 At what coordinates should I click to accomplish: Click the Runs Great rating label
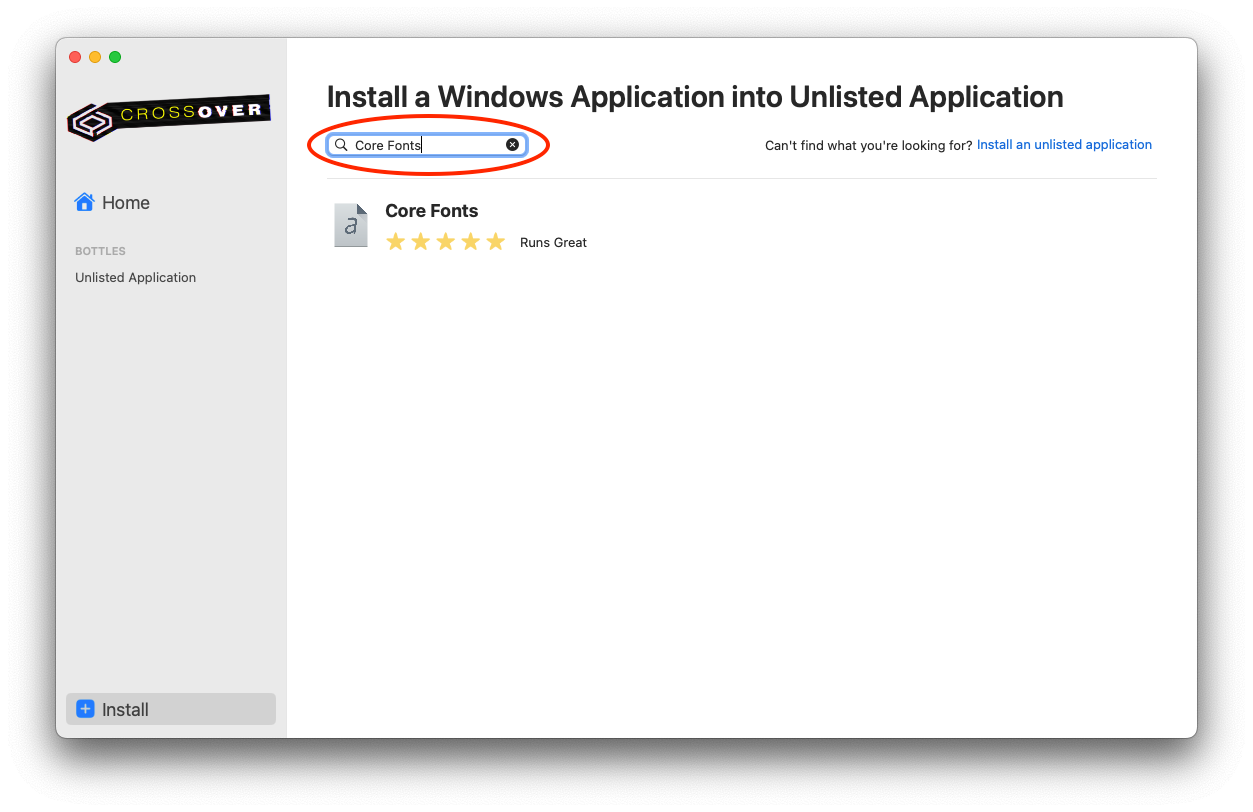tap(553, 243)
